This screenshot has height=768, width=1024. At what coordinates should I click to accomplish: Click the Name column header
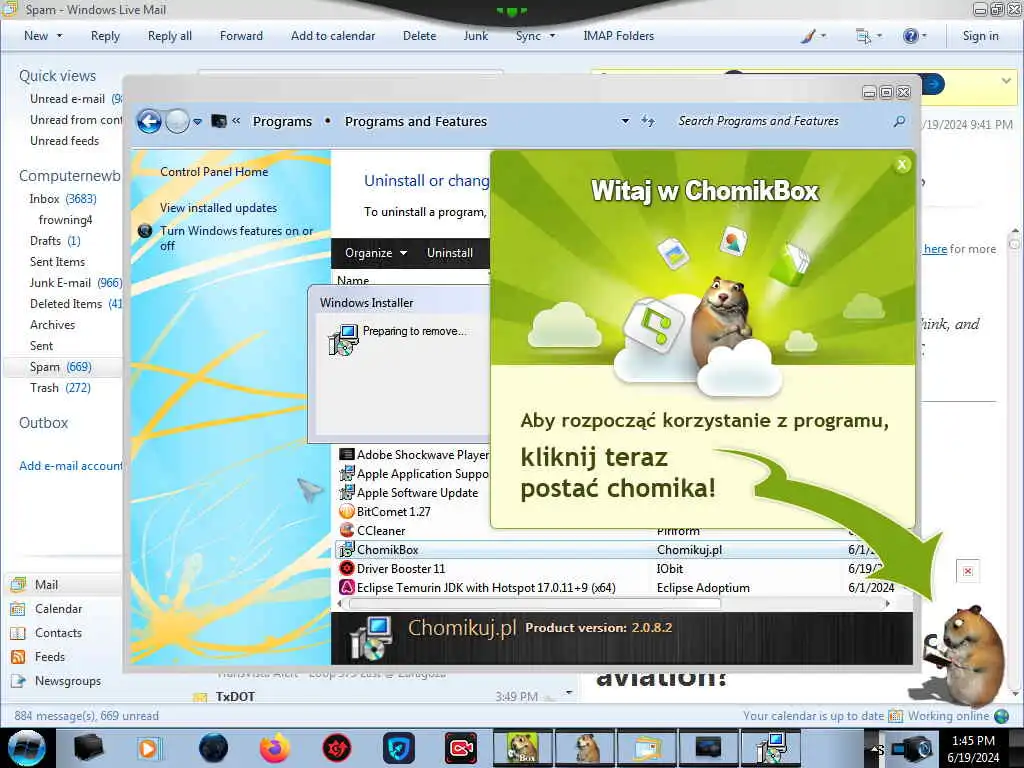click(x=353, y=280)
